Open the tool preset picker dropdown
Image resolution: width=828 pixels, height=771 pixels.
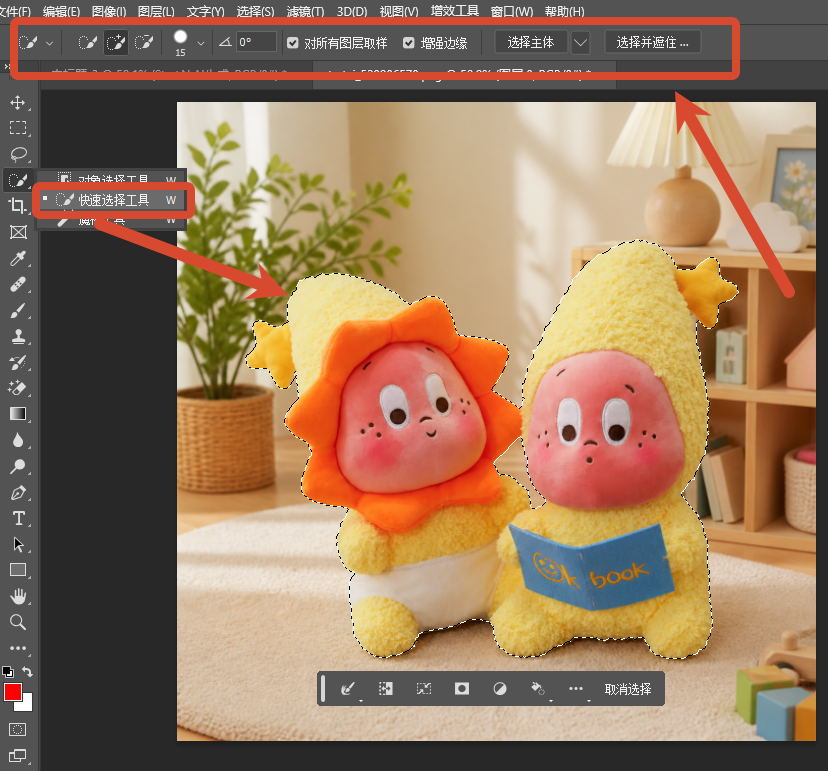[50, 43]
